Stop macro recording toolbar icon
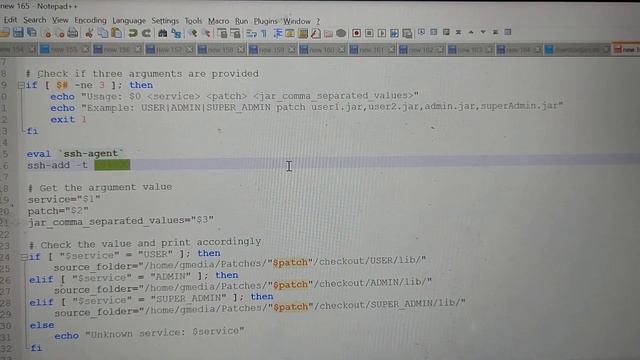Screen dimensions: 640x360 click(369, 33)
